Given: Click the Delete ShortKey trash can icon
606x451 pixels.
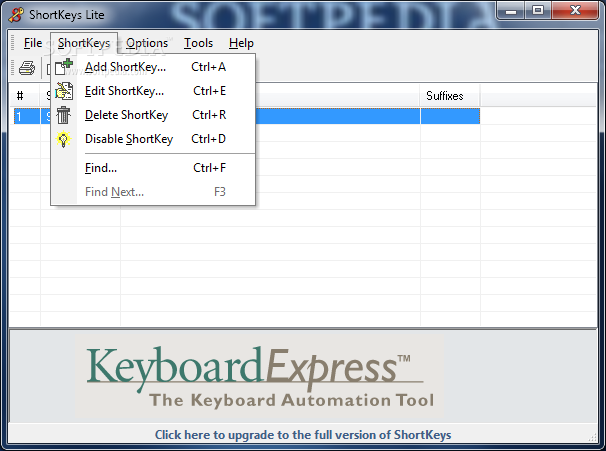Looking at the screenshot, I should (63, 115).
